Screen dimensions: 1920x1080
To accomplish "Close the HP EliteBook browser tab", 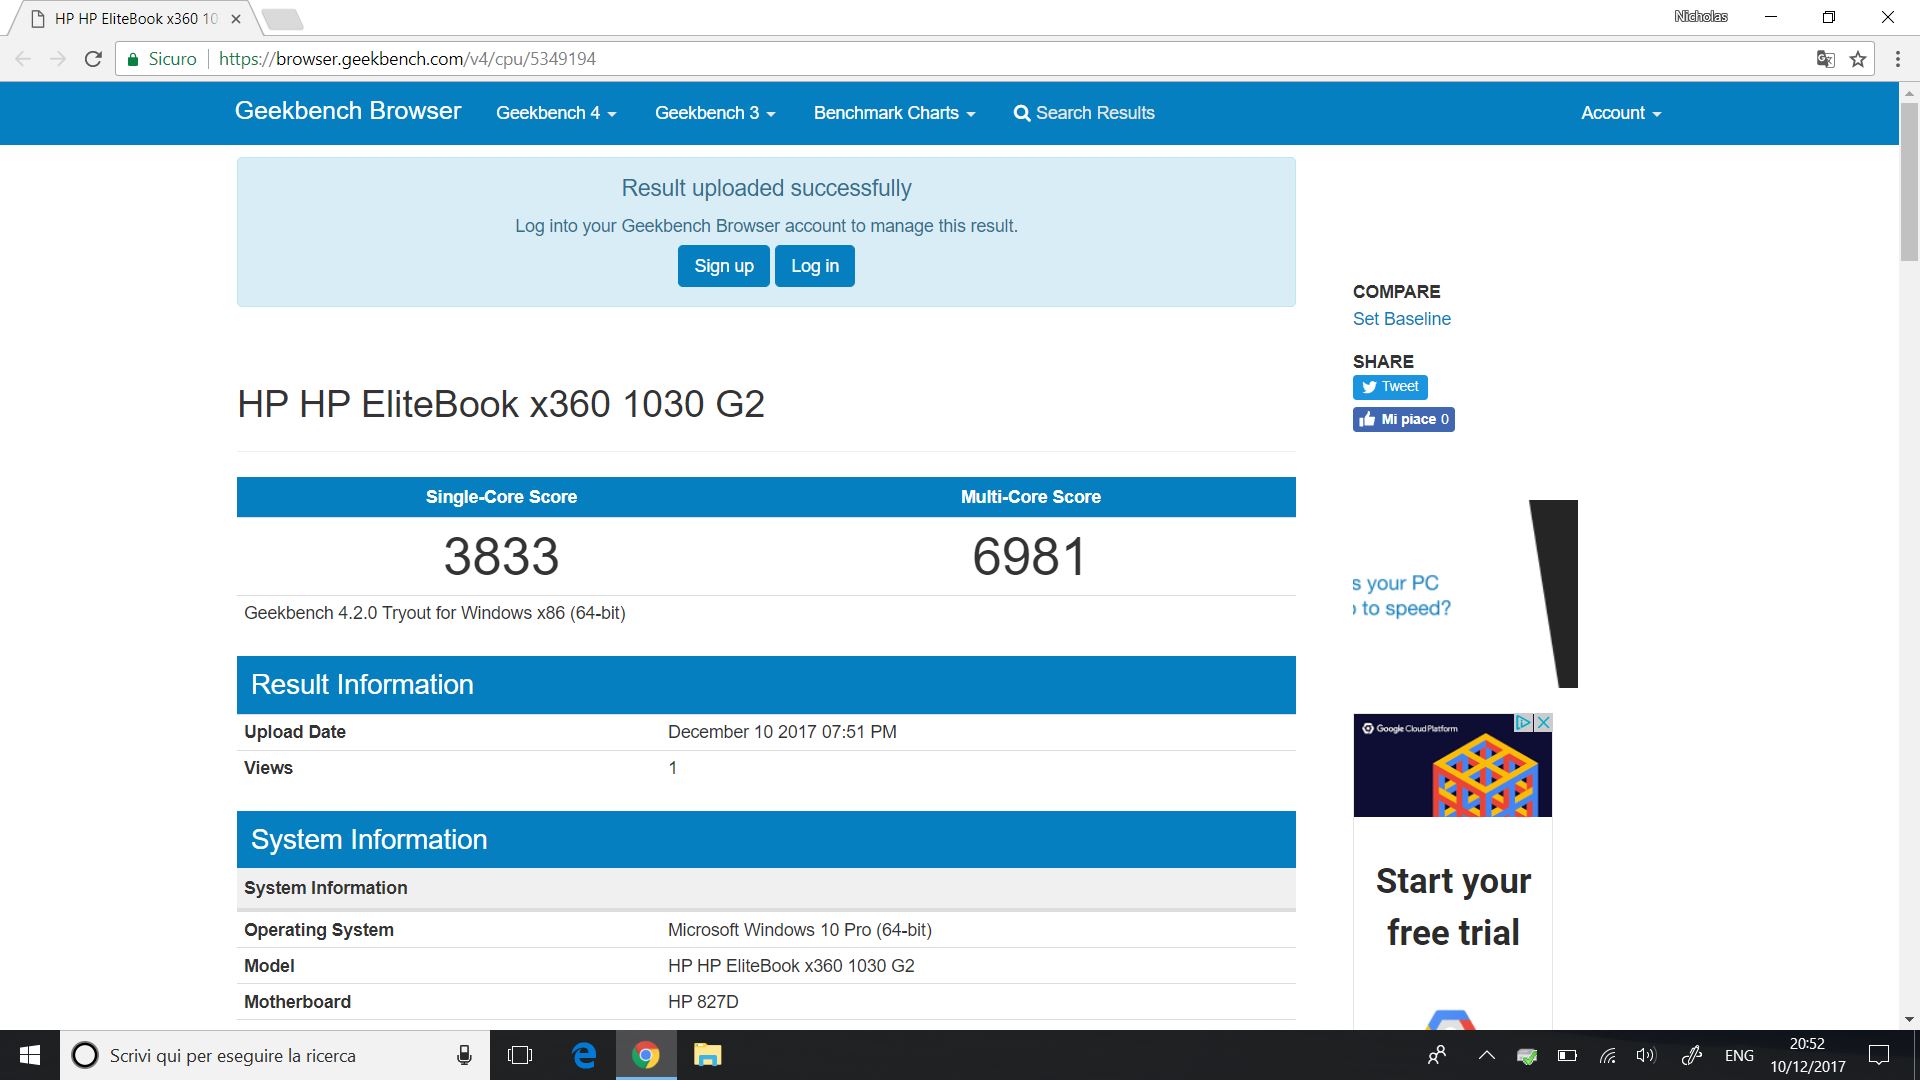I will [x=236, y=18].
